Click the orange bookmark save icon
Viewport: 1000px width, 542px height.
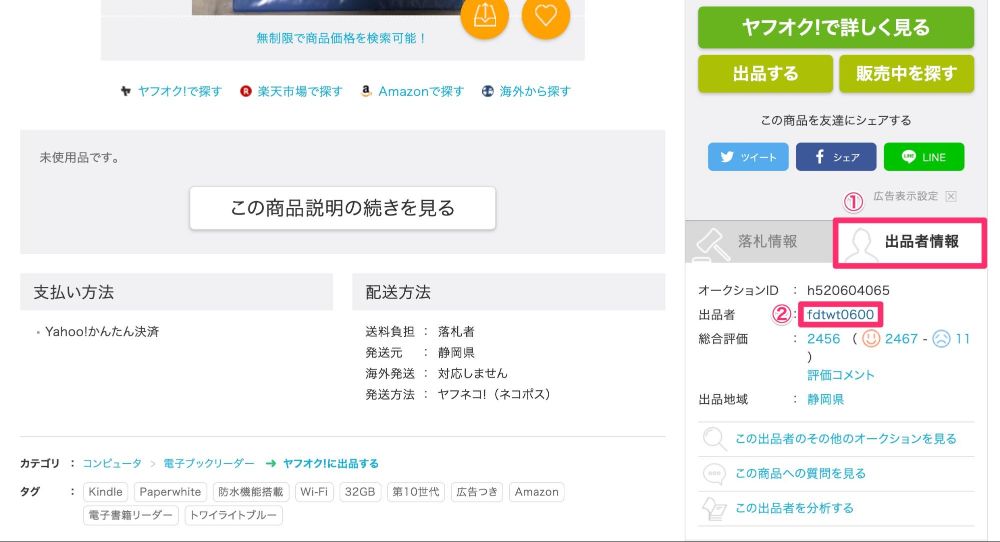coord(485,15)
